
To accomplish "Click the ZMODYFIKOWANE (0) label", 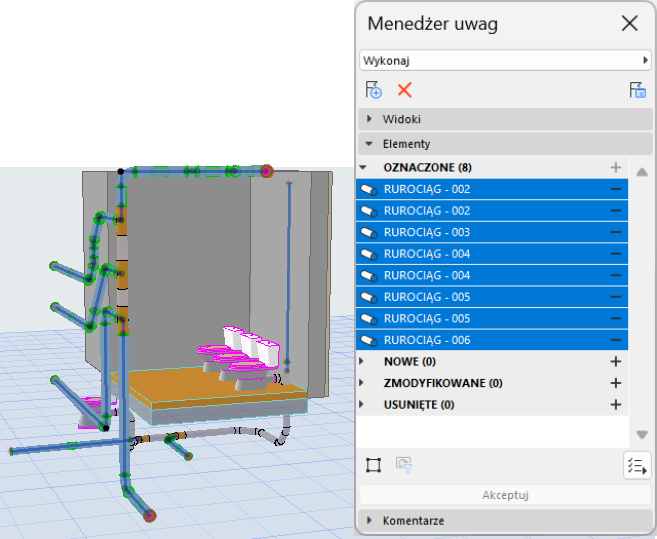I will click(x=443, y=383).
